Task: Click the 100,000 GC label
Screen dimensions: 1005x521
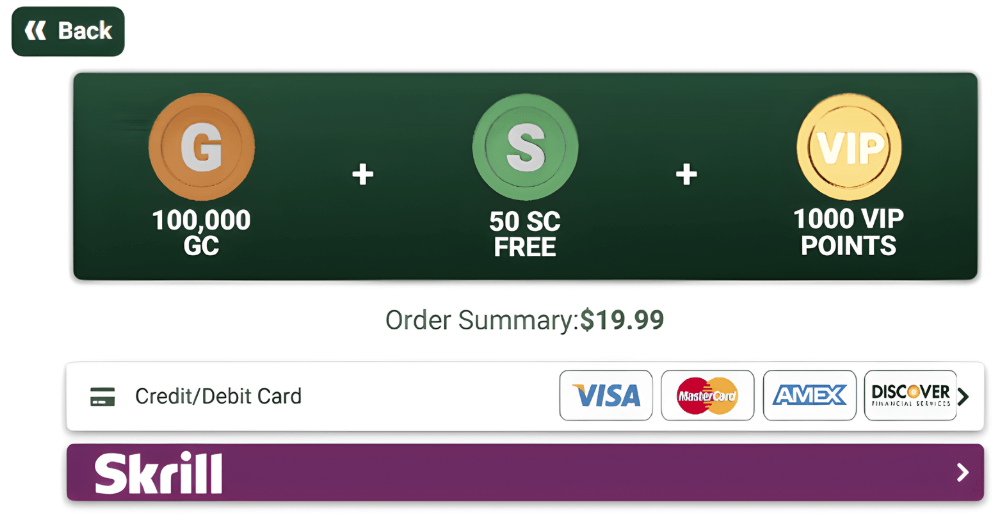Action: tap(201, 233)
